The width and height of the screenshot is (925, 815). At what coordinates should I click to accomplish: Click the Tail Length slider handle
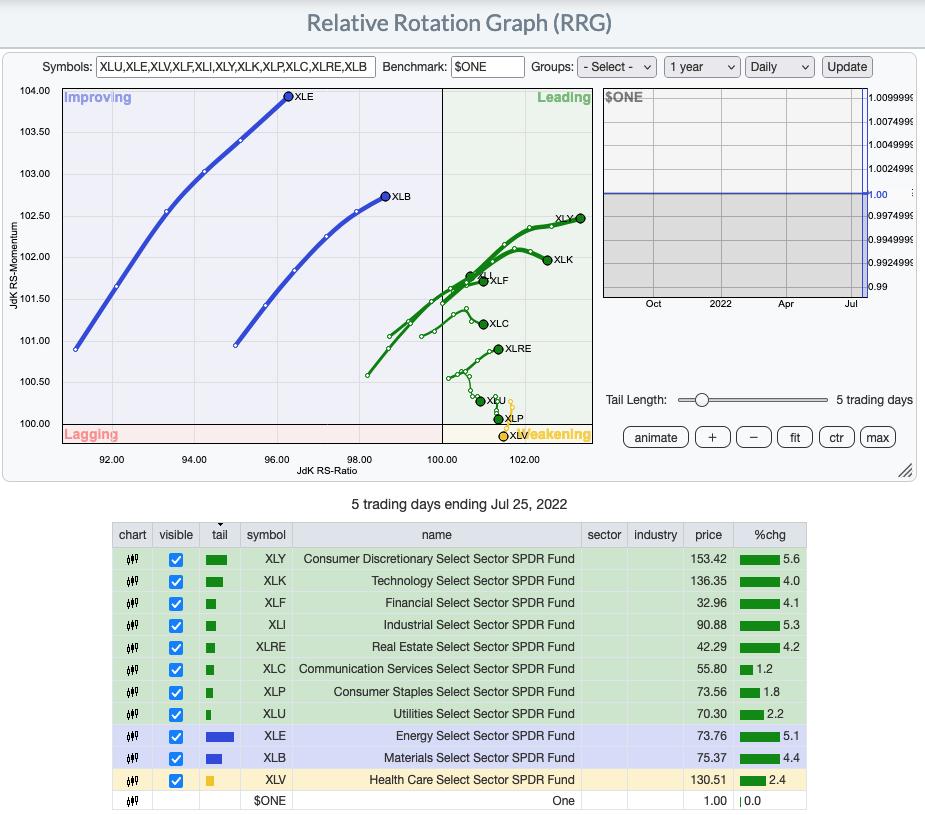tap(701, 400)
